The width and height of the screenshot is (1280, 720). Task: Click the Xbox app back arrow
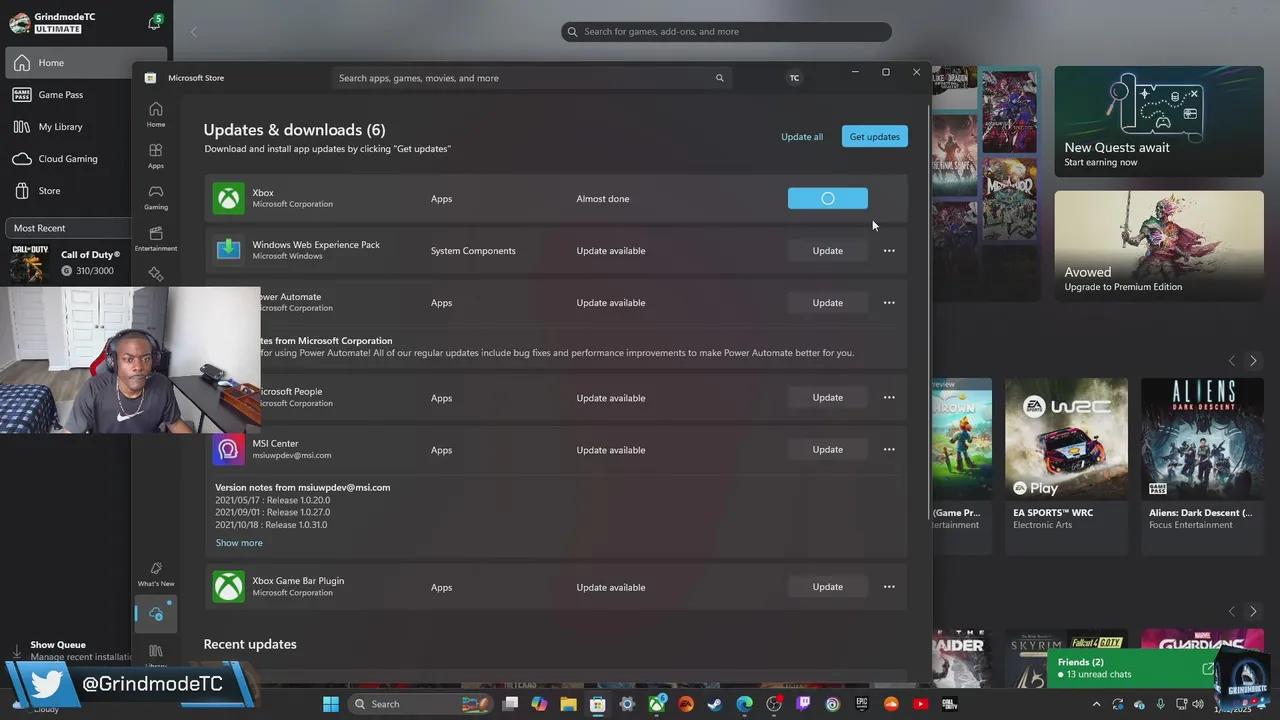(194, 32)
